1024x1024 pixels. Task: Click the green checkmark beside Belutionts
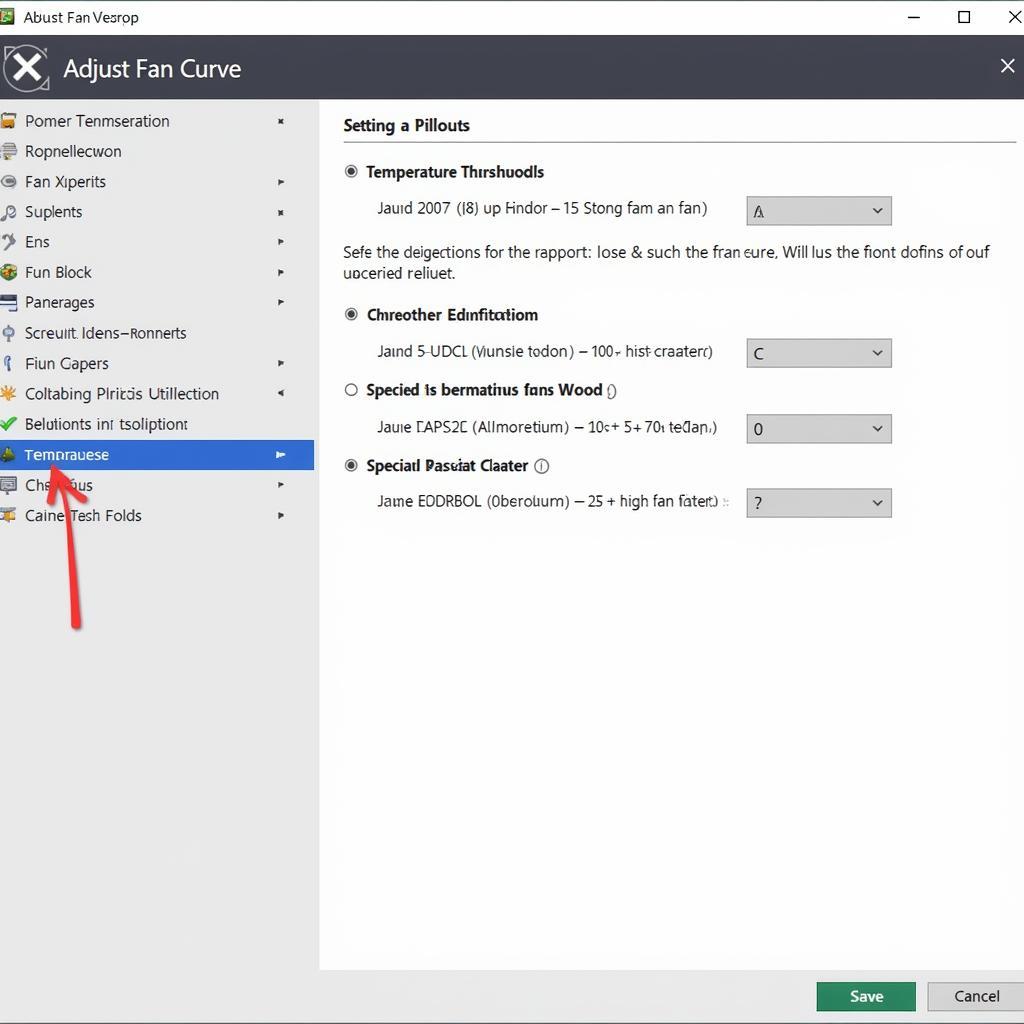[8, 424]
